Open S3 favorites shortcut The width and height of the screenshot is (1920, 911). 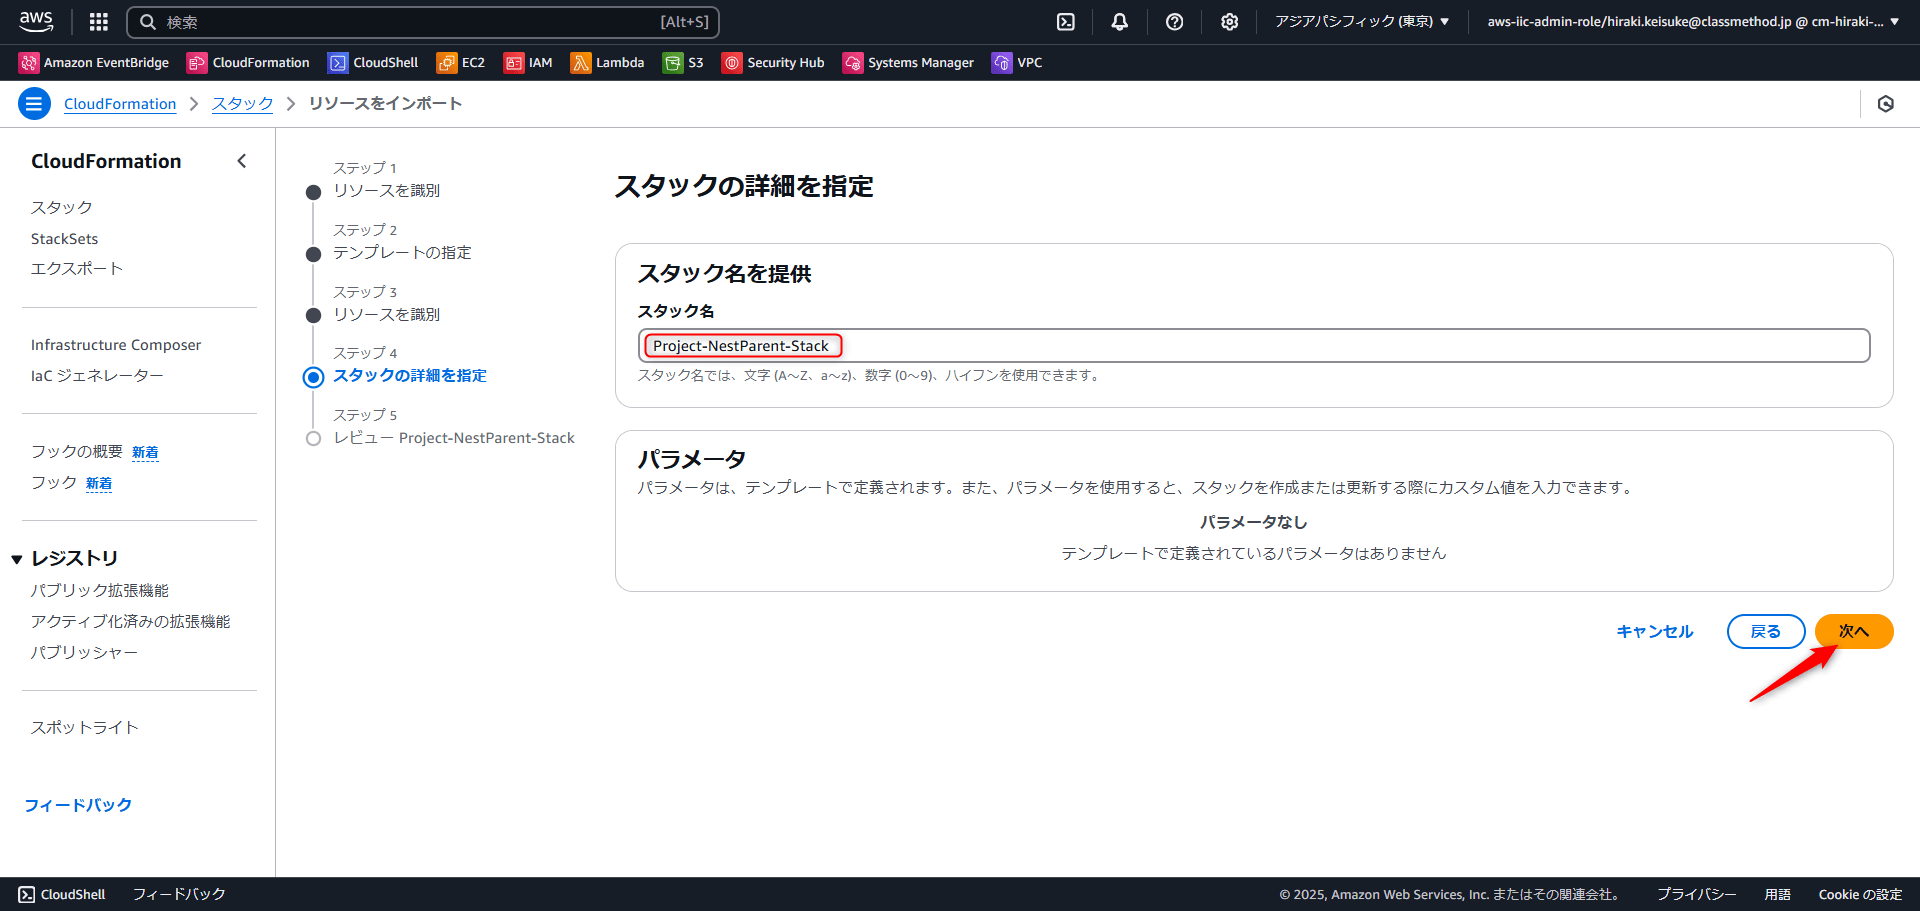pyautogui.click(x=683, y=62)
